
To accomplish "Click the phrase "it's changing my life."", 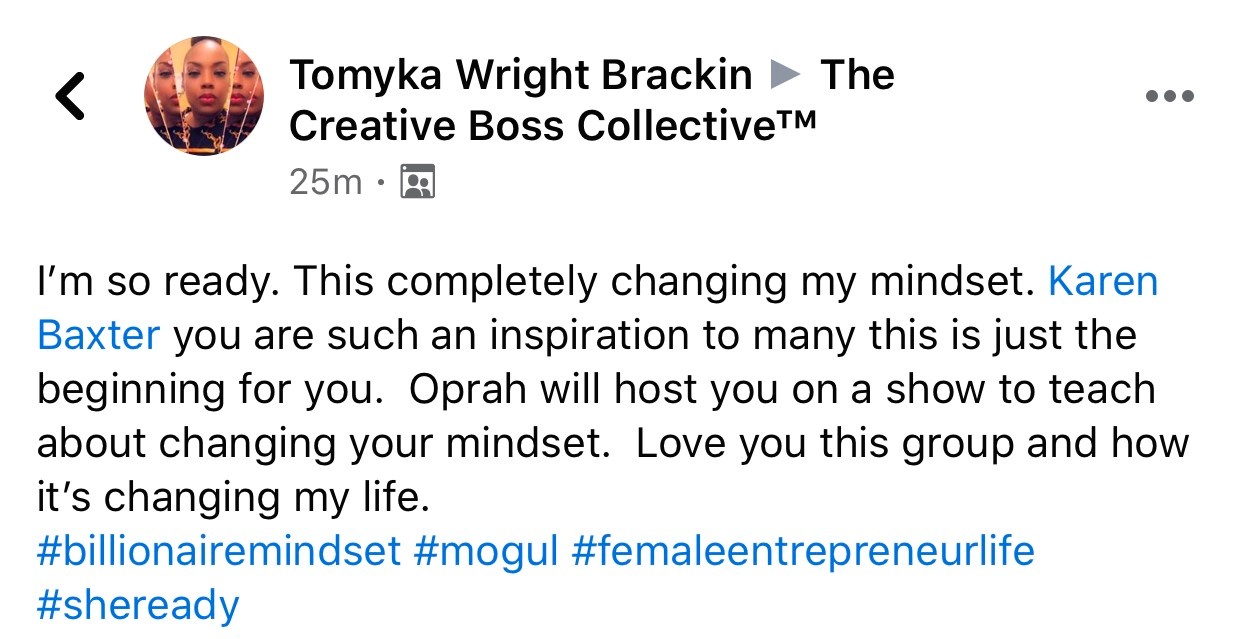I will (232, 497).
